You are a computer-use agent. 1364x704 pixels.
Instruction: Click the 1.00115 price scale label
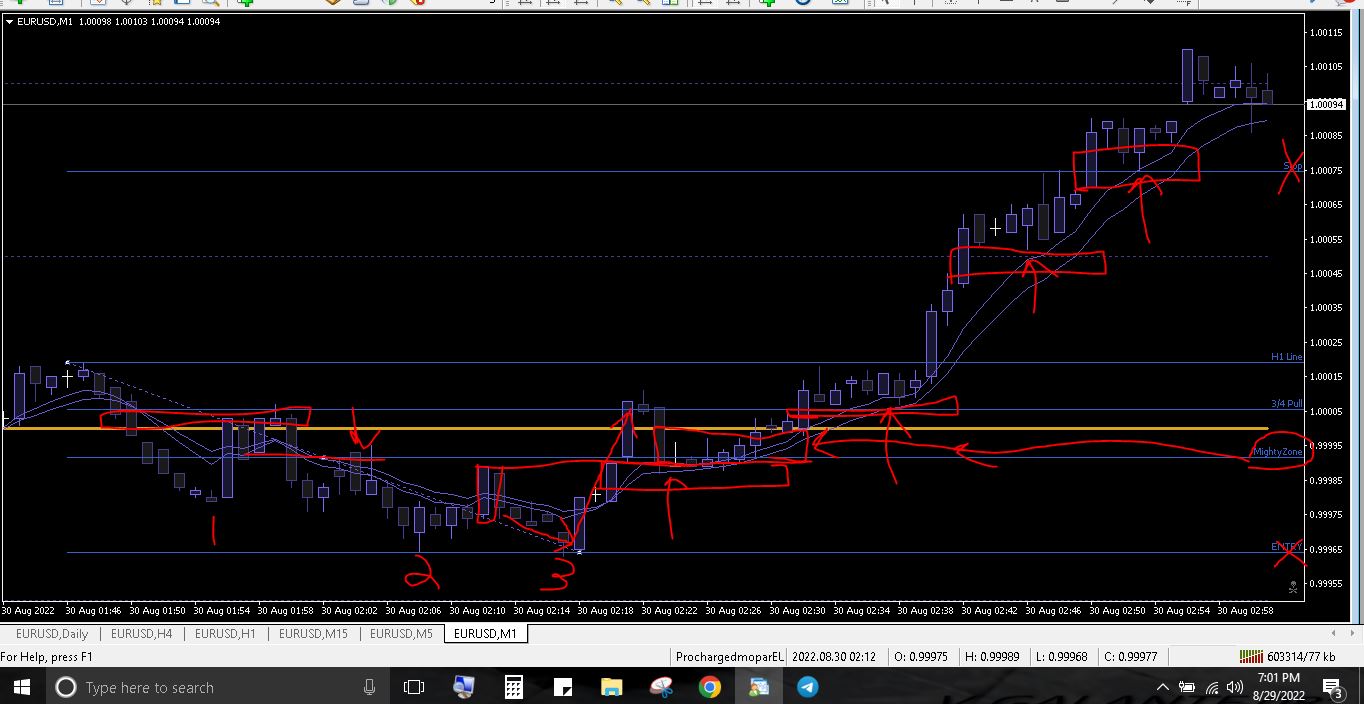[1325, 32]
